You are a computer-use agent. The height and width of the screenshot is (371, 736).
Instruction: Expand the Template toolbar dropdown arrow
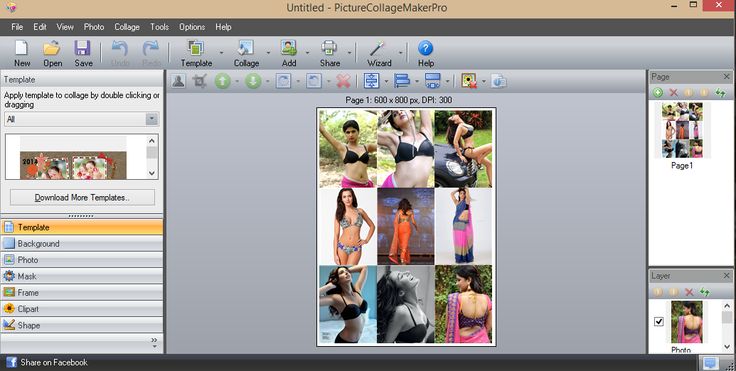221,53
